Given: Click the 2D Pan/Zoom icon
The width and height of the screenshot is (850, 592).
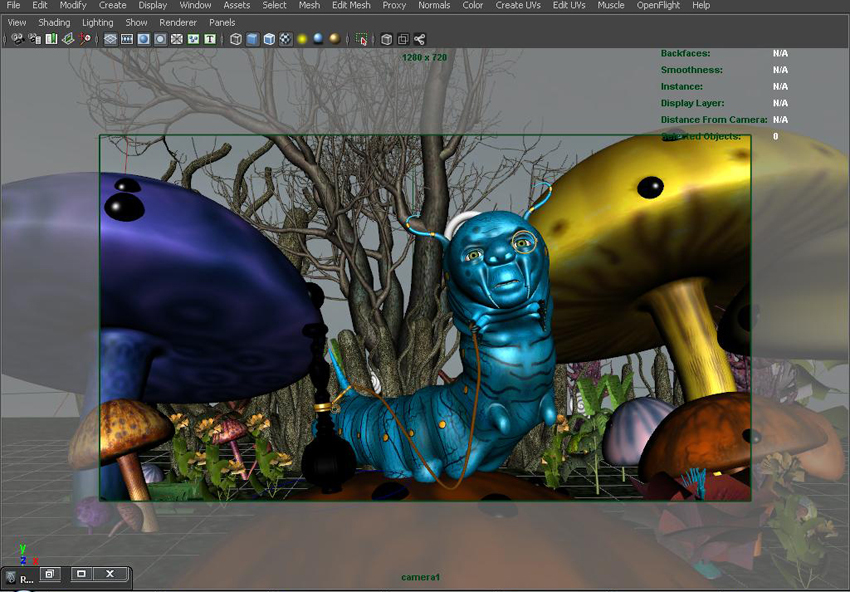Looking at the screenshot, I should point(85,39).
